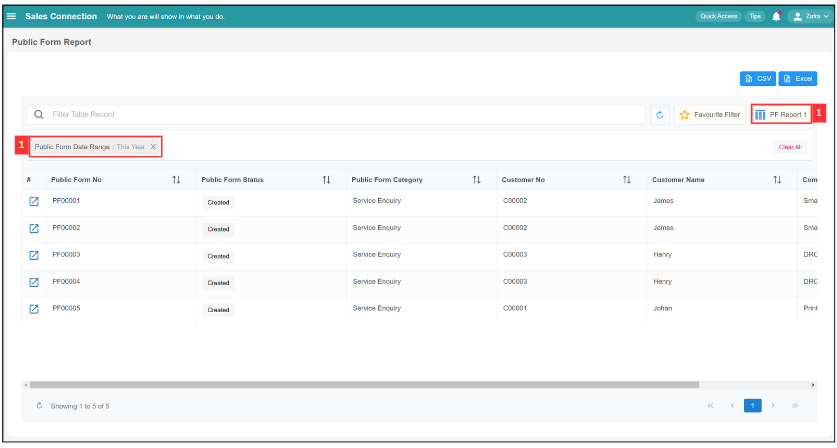The image size is (837, 448).
Task: Click customer name Johan
Action: (662, 308)
